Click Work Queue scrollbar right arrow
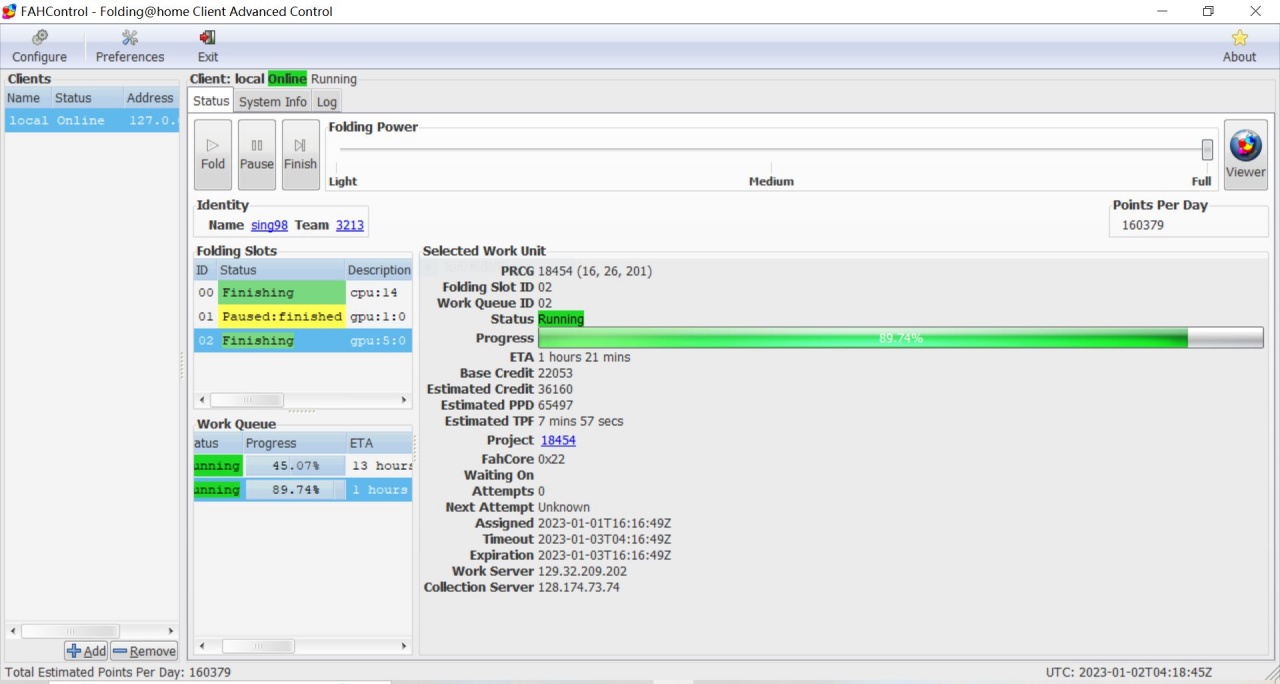1280x684 pixels. (x=404, y=646)
